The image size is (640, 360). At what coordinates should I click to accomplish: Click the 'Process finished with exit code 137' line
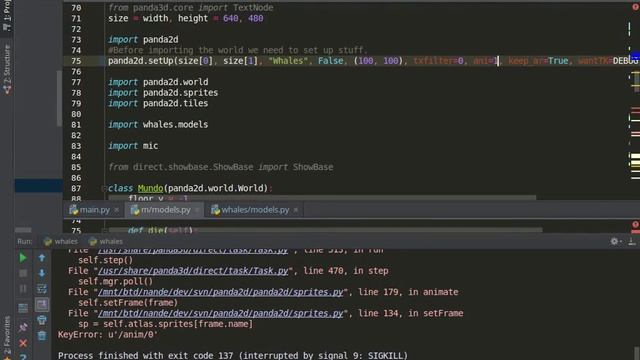pos(233,355)
